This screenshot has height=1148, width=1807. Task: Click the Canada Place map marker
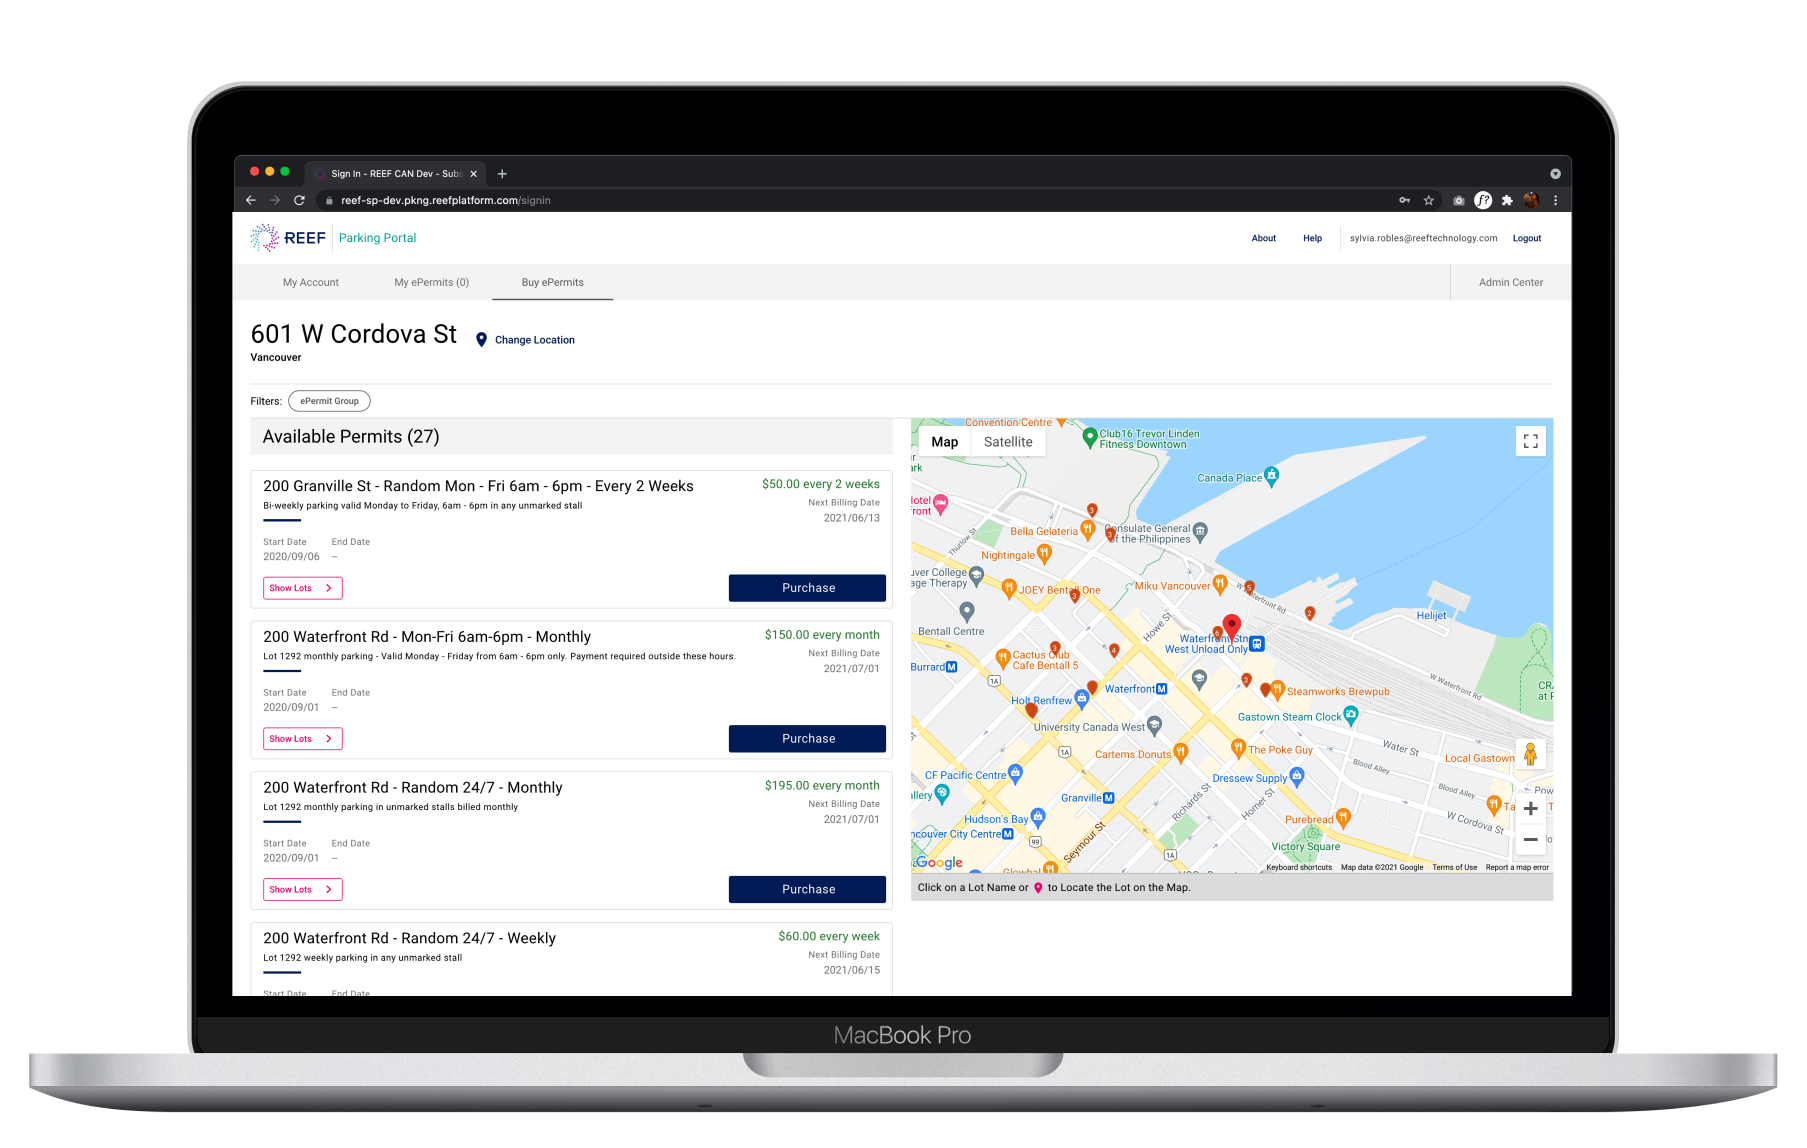[1271, 476]
